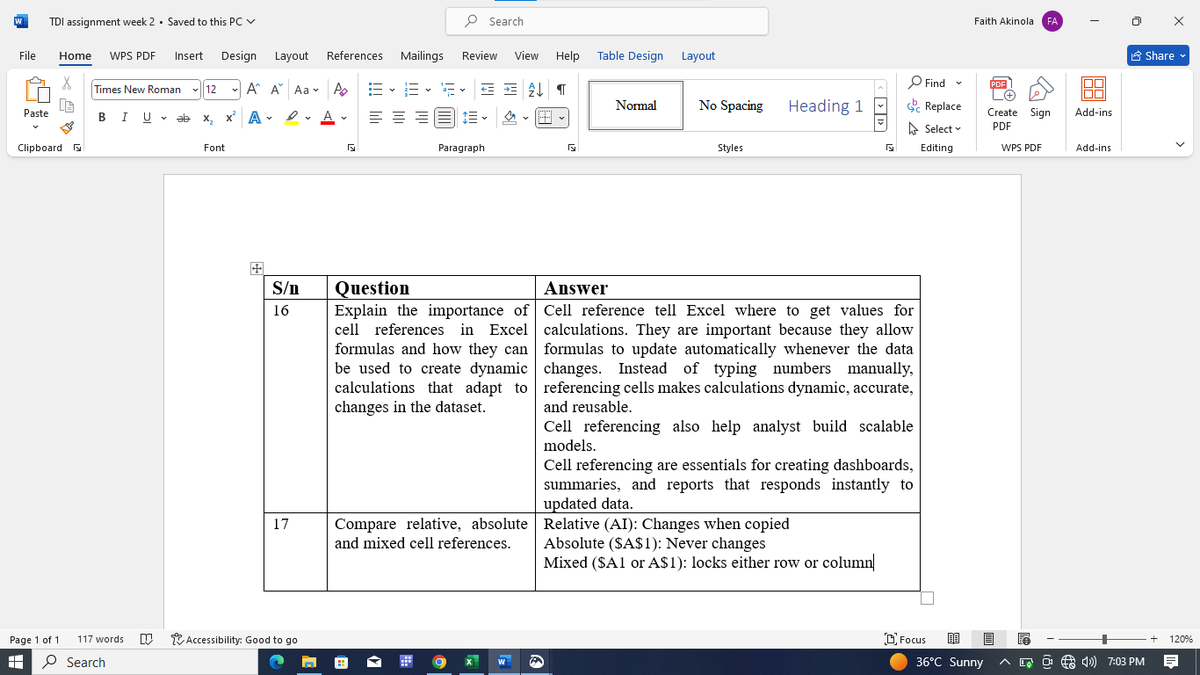Open the Add-ins grid icon
The image size is (1200, 675).
[x=1093, y=91]
